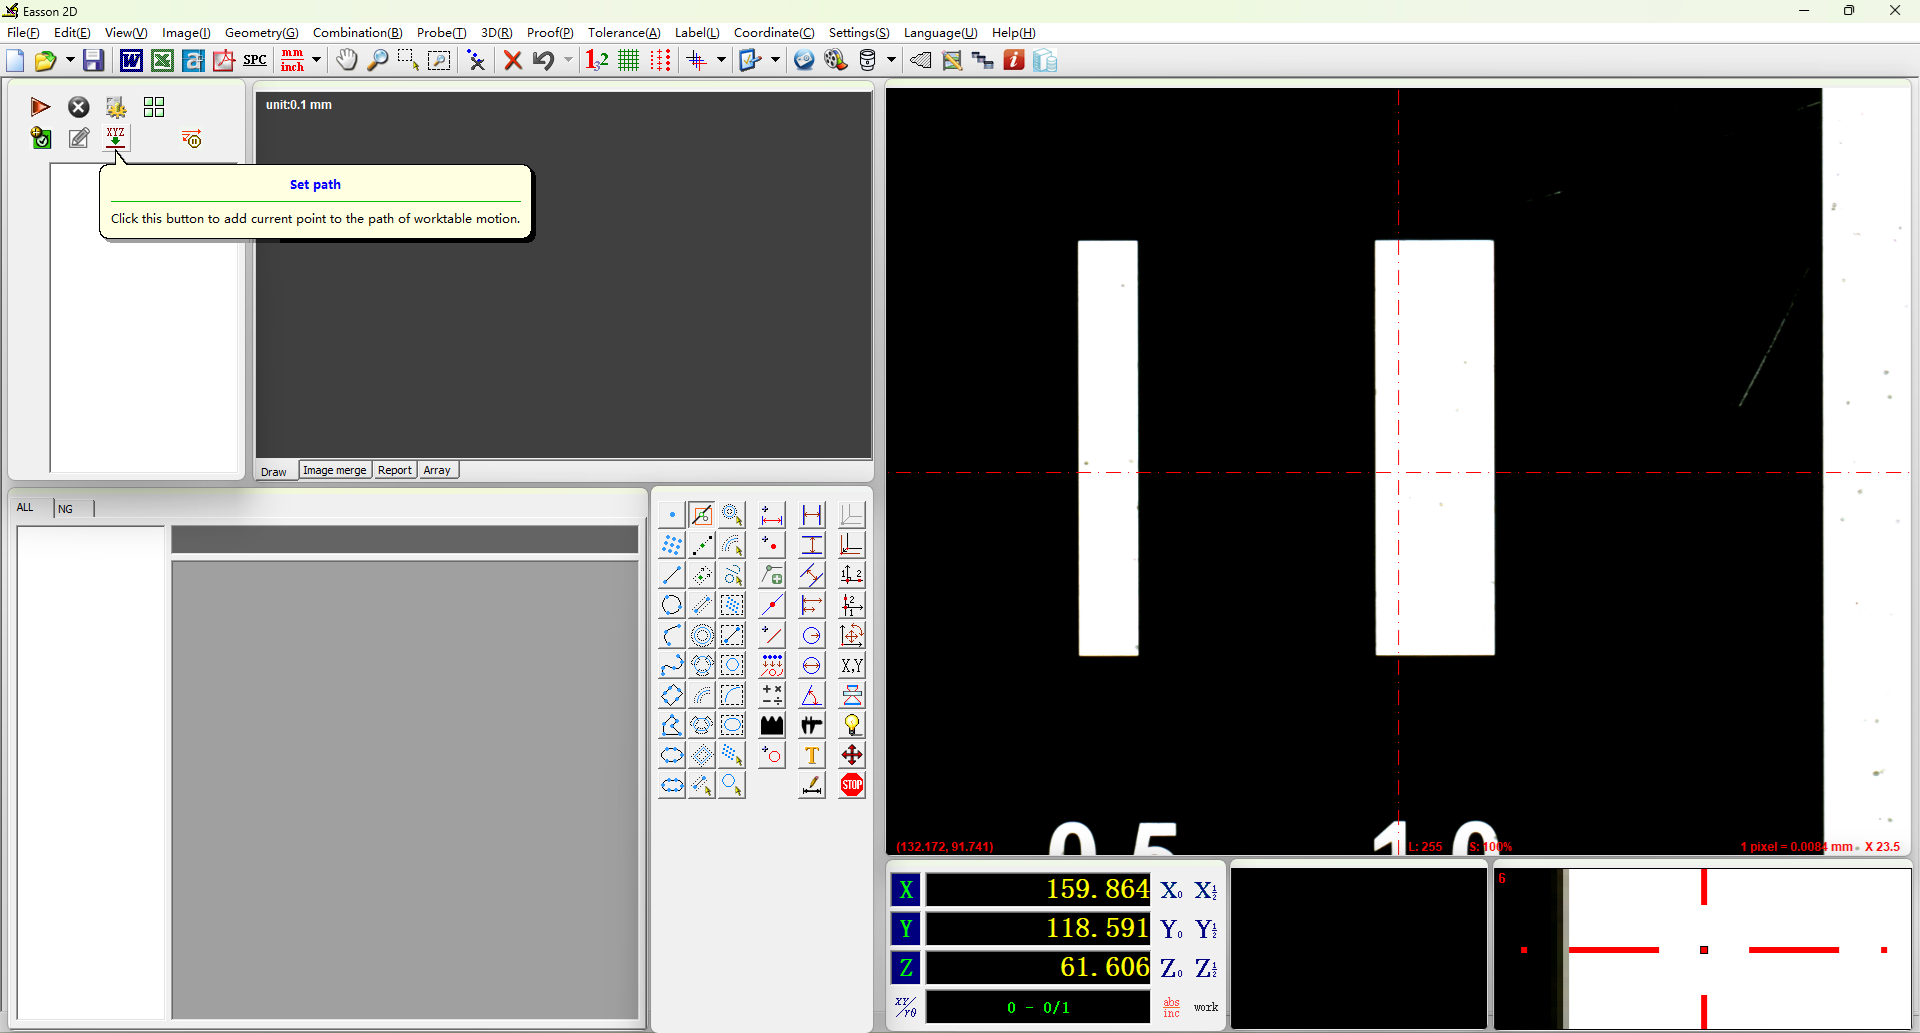Select the Circle measurement tool
1920x1033 pixels.
[672, 605]
